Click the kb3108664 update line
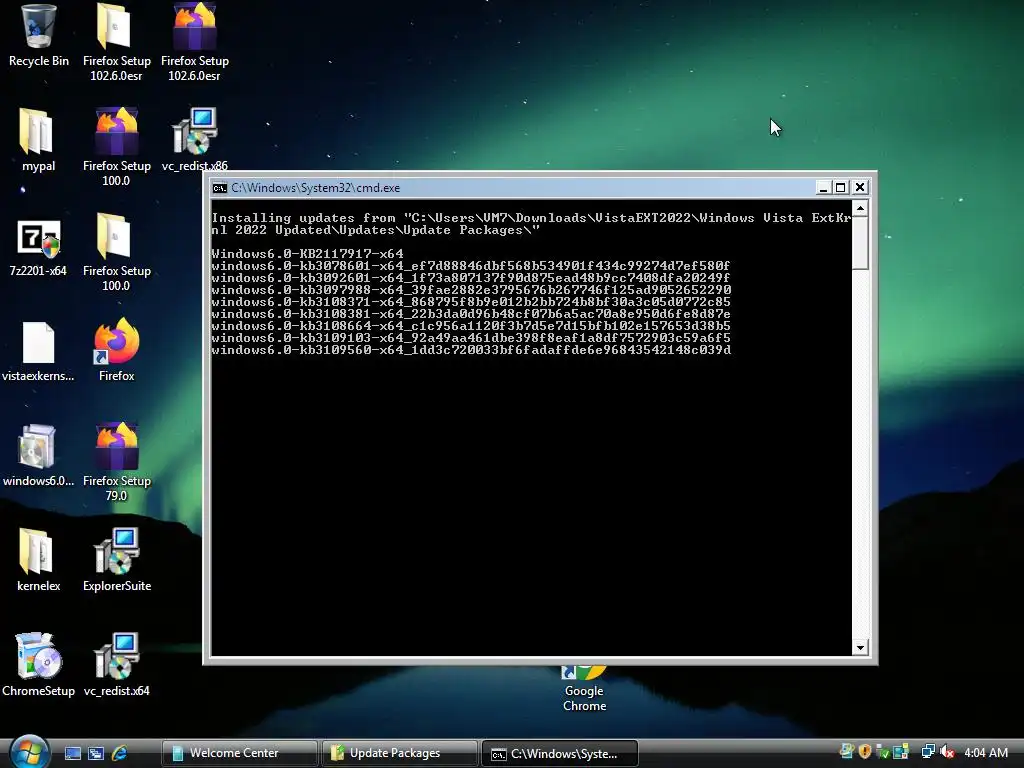The width and height of the screenshot is (1024, 768). 471,326
